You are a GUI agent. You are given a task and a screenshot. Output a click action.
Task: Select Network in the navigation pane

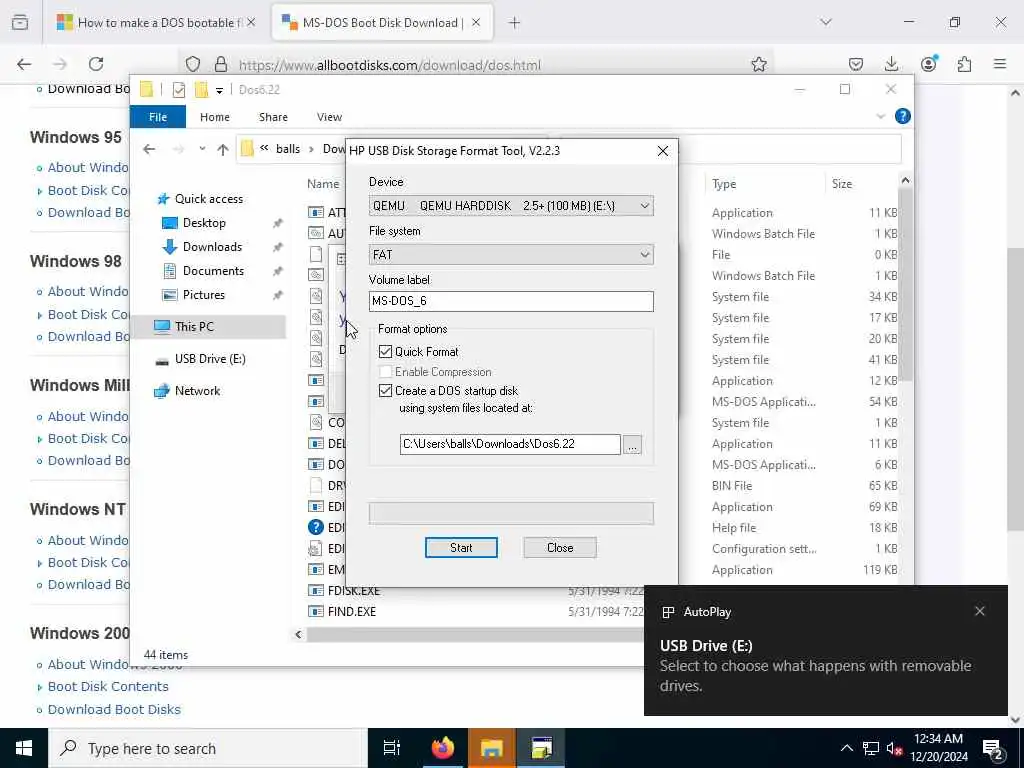point(197,391)
